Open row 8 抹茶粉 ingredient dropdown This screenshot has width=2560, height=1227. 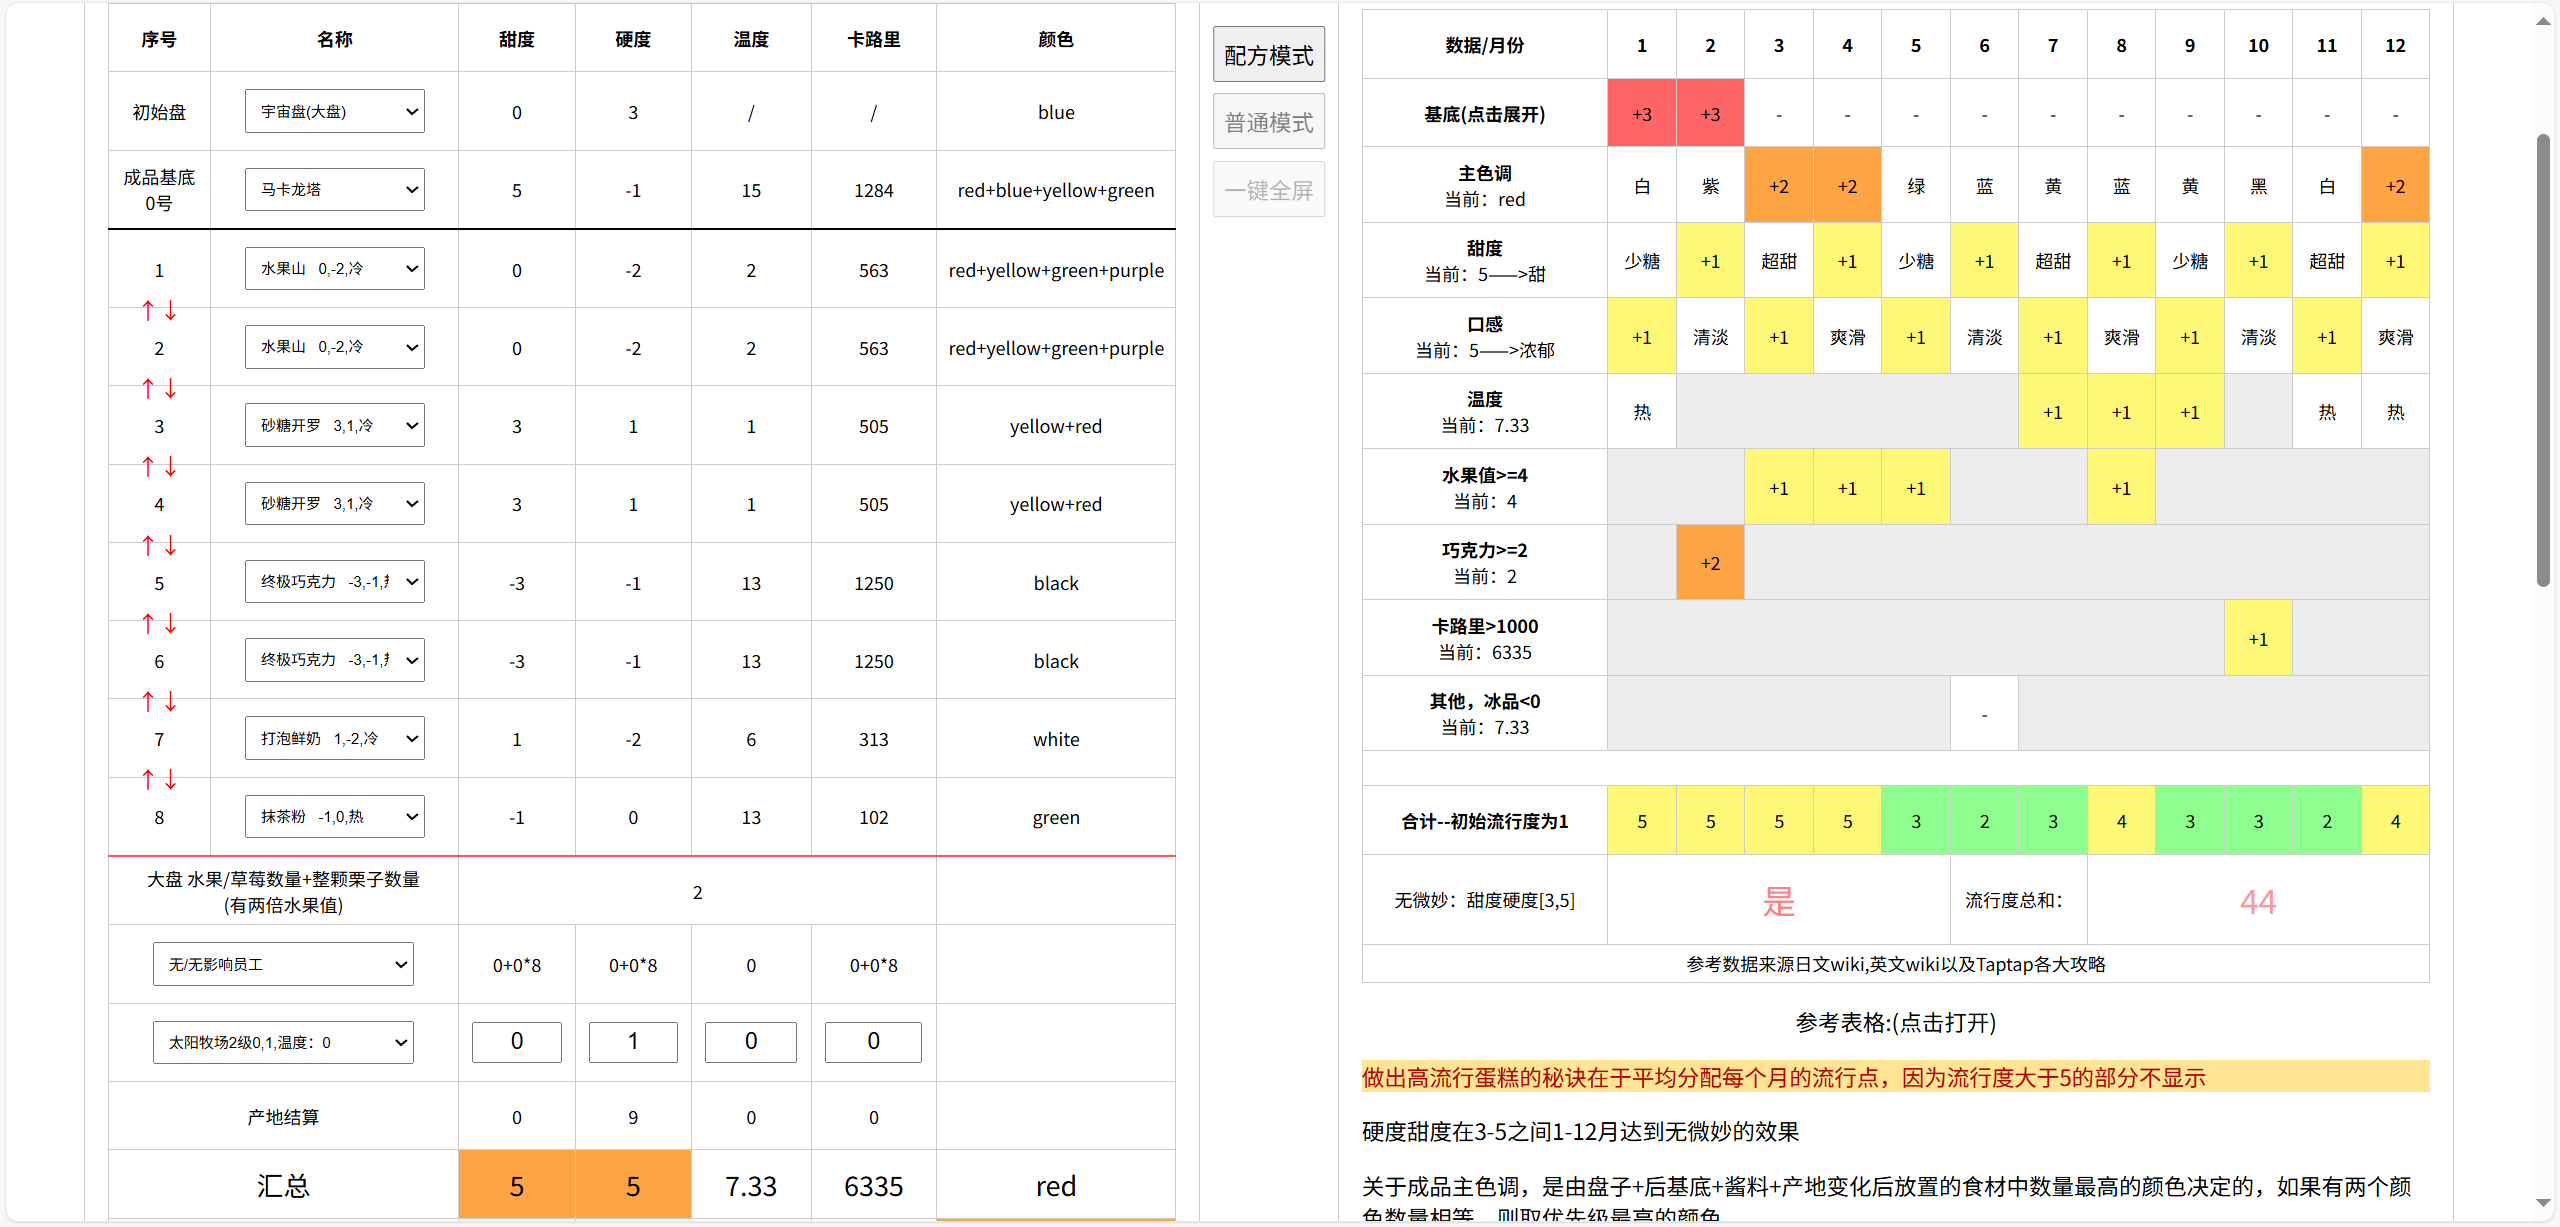[335, 816]
